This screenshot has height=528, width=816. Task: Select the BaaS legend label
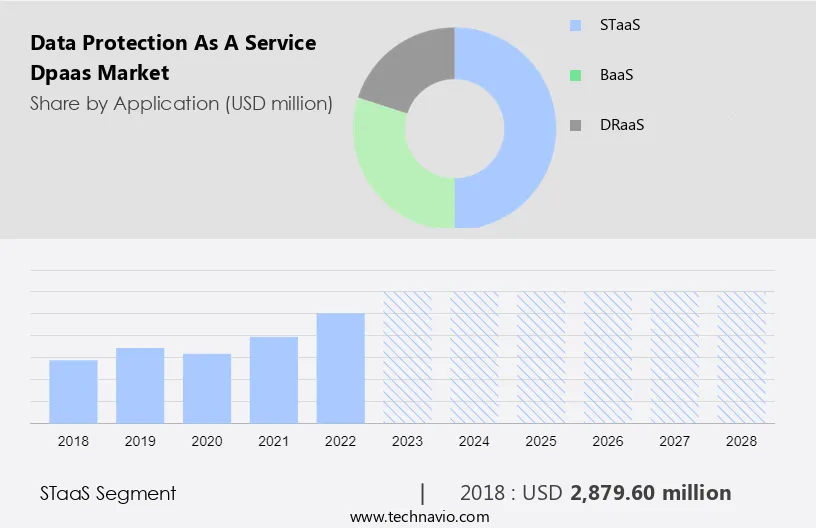tap(617, 75)
